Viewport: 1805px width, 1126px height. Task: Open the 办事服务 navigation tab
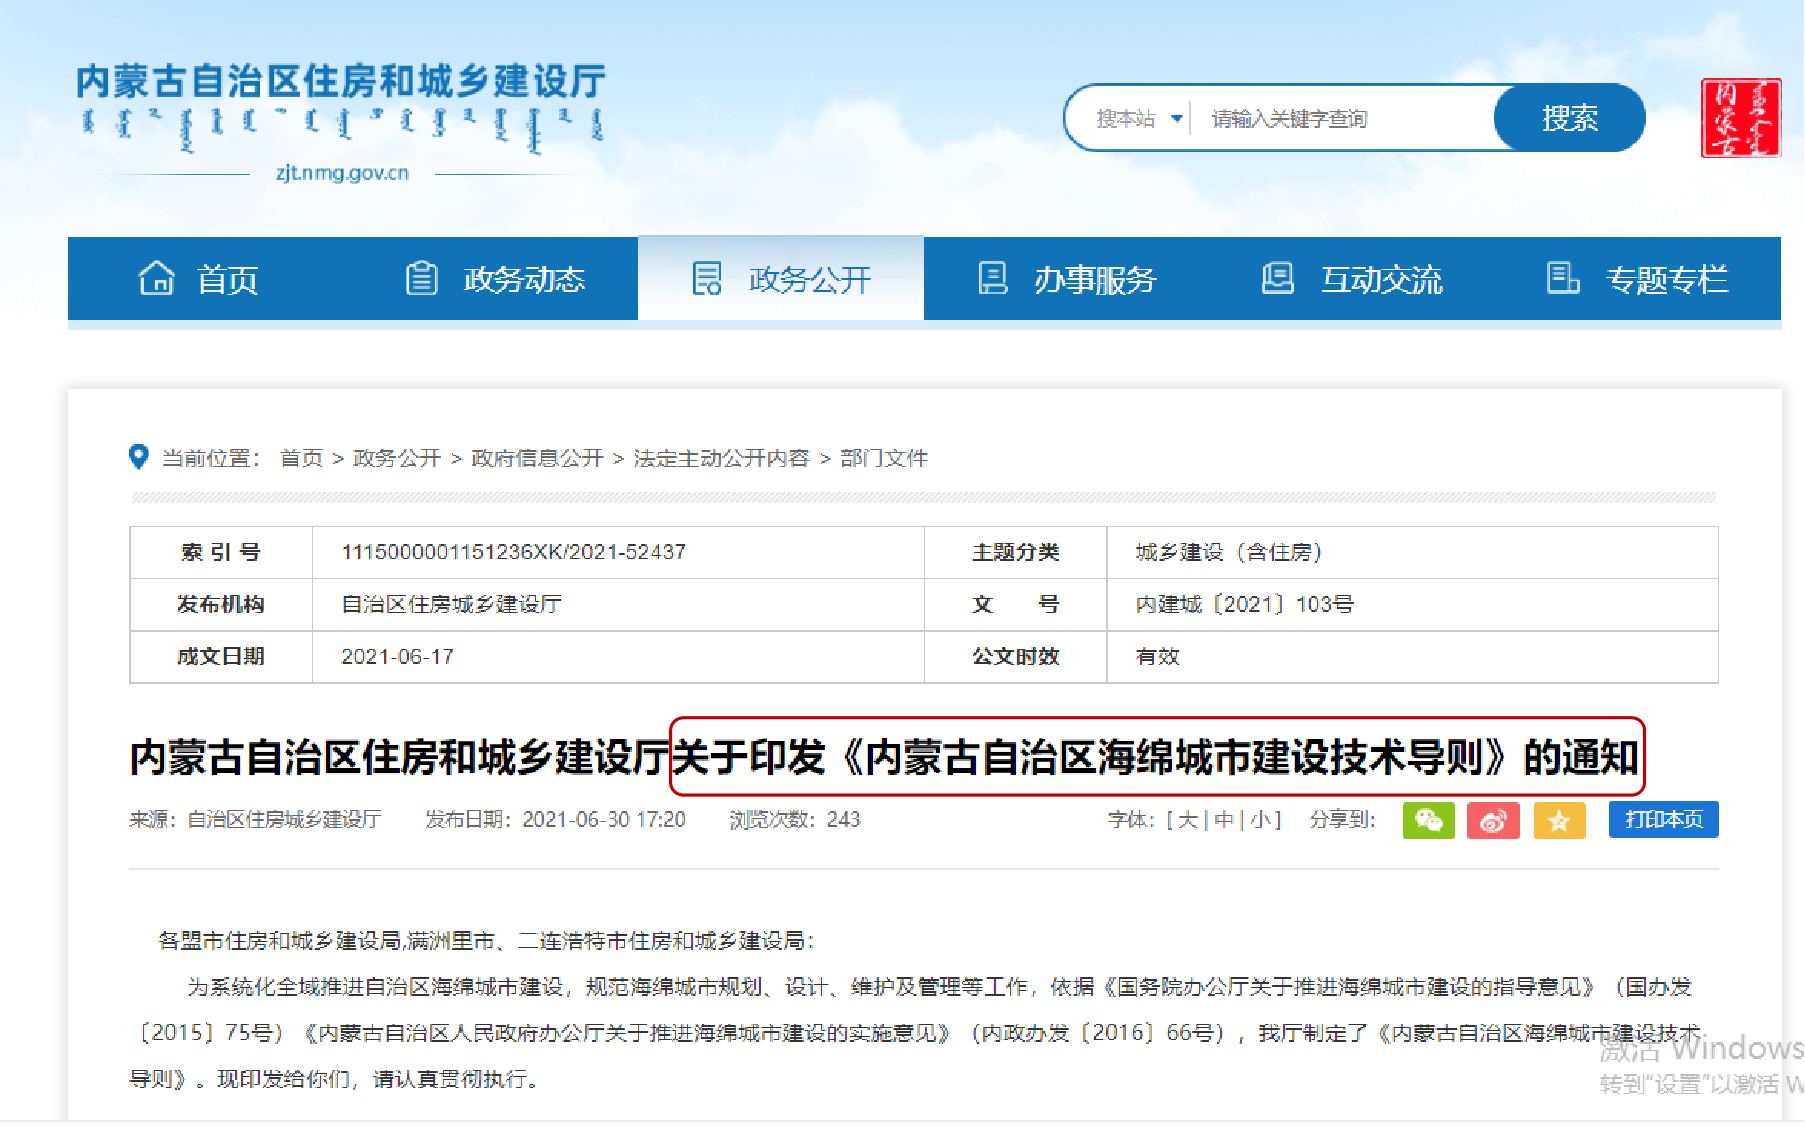(x=1066, y=279)
